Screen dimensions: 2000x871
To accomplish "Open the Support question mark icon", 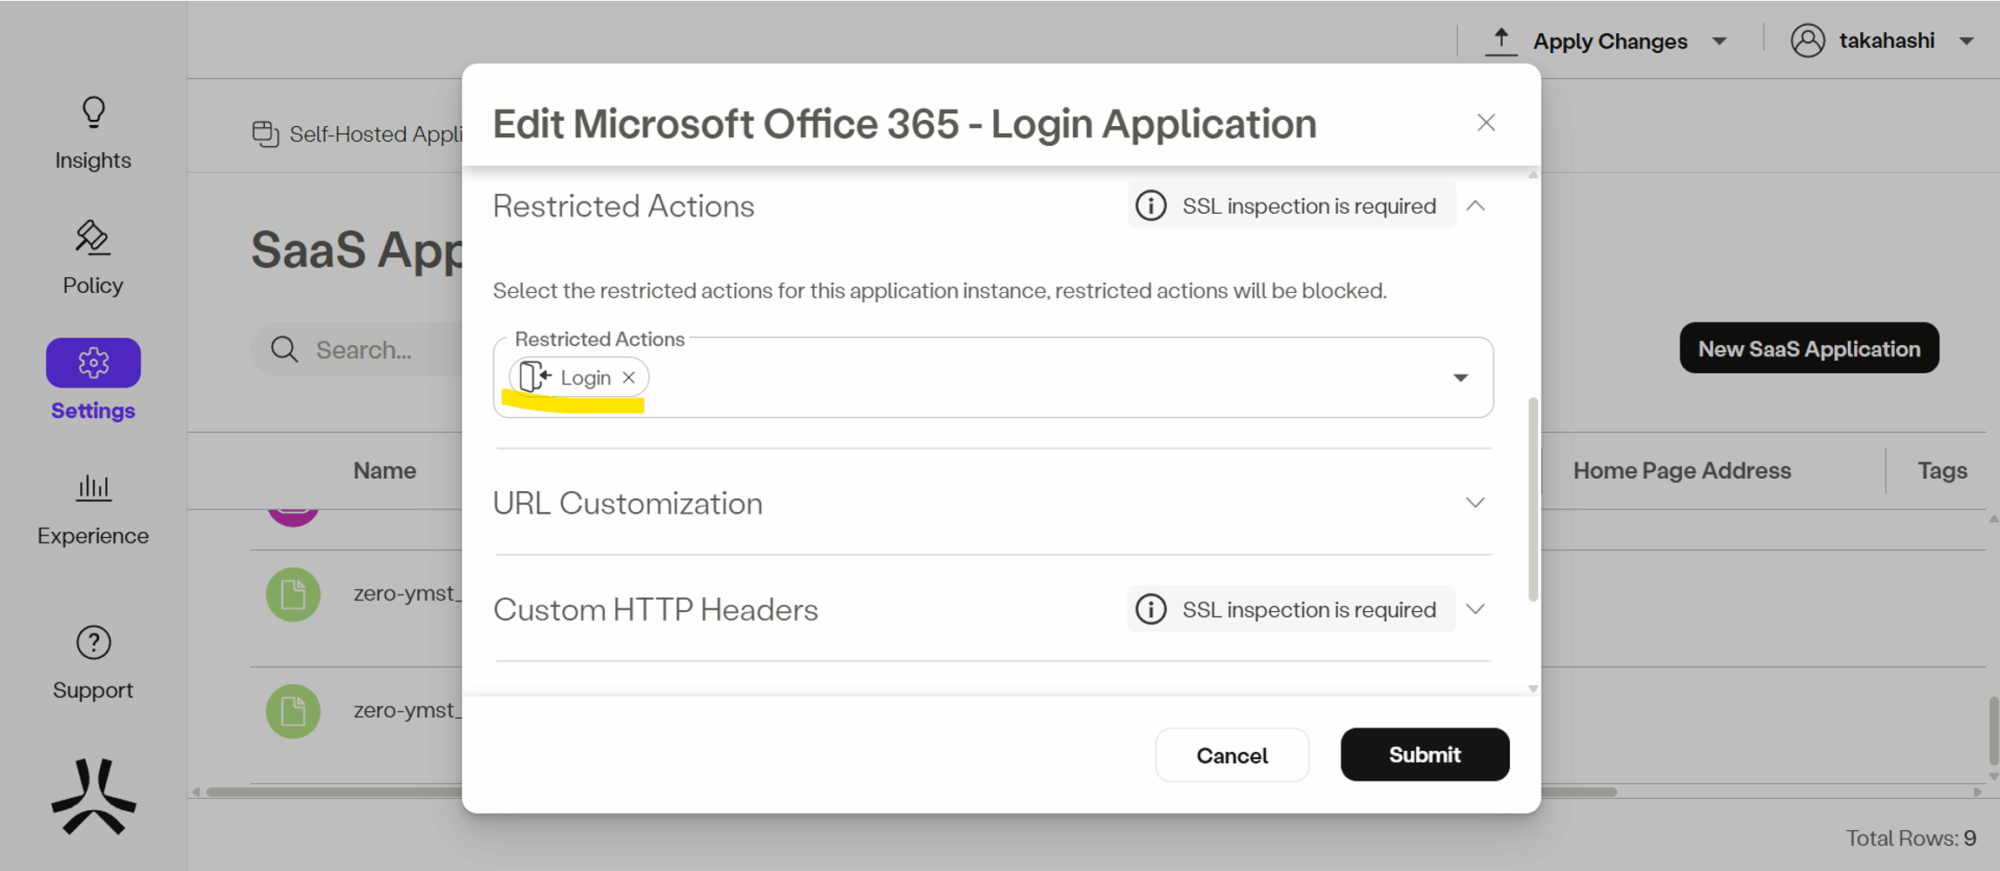I will (x=93, y=643).
